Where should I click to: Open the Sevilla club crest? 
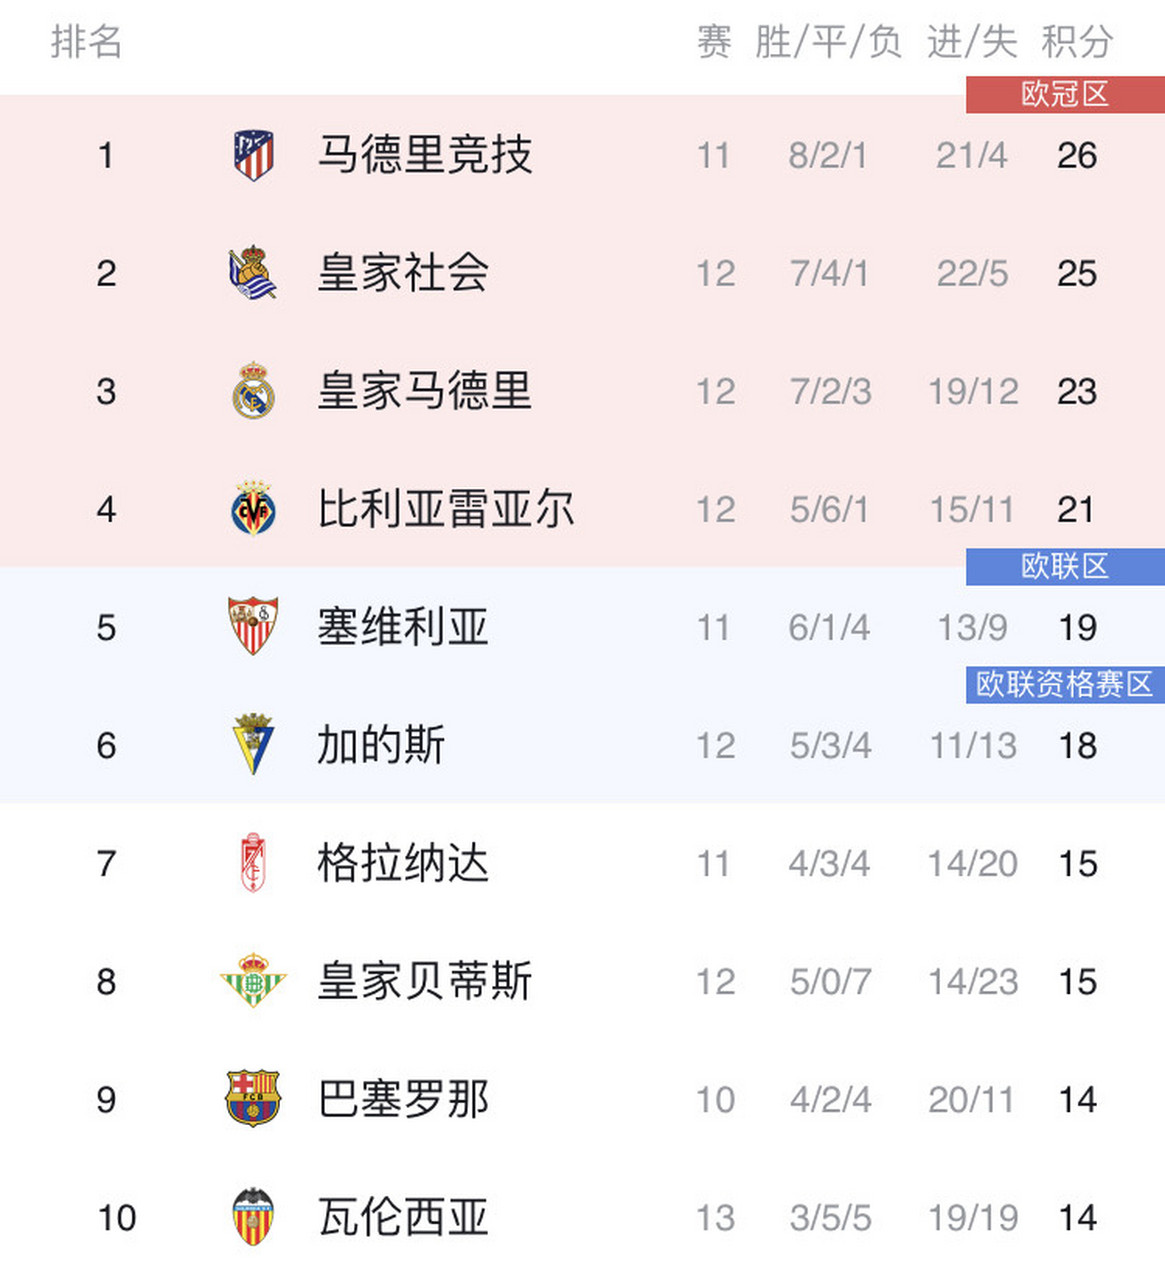pos(253,627)
